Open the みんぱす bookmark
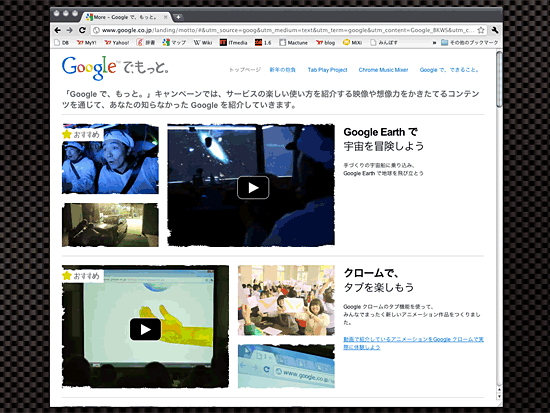 pyautogui.click(x=384, y=42)
